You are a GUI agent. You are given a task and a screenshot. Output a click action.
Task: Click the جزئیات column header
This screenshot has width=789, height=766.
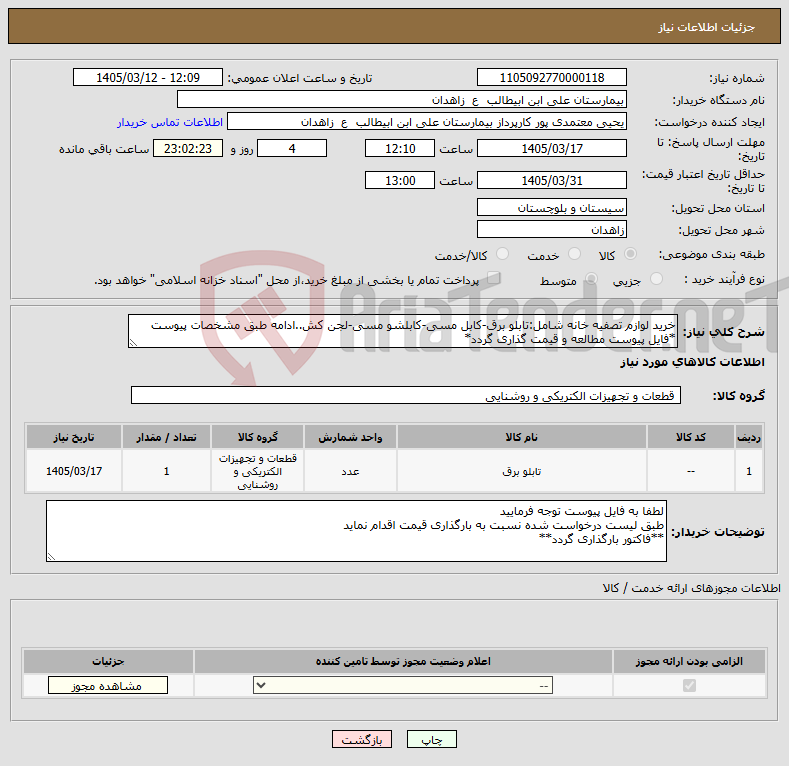[108, 661]
